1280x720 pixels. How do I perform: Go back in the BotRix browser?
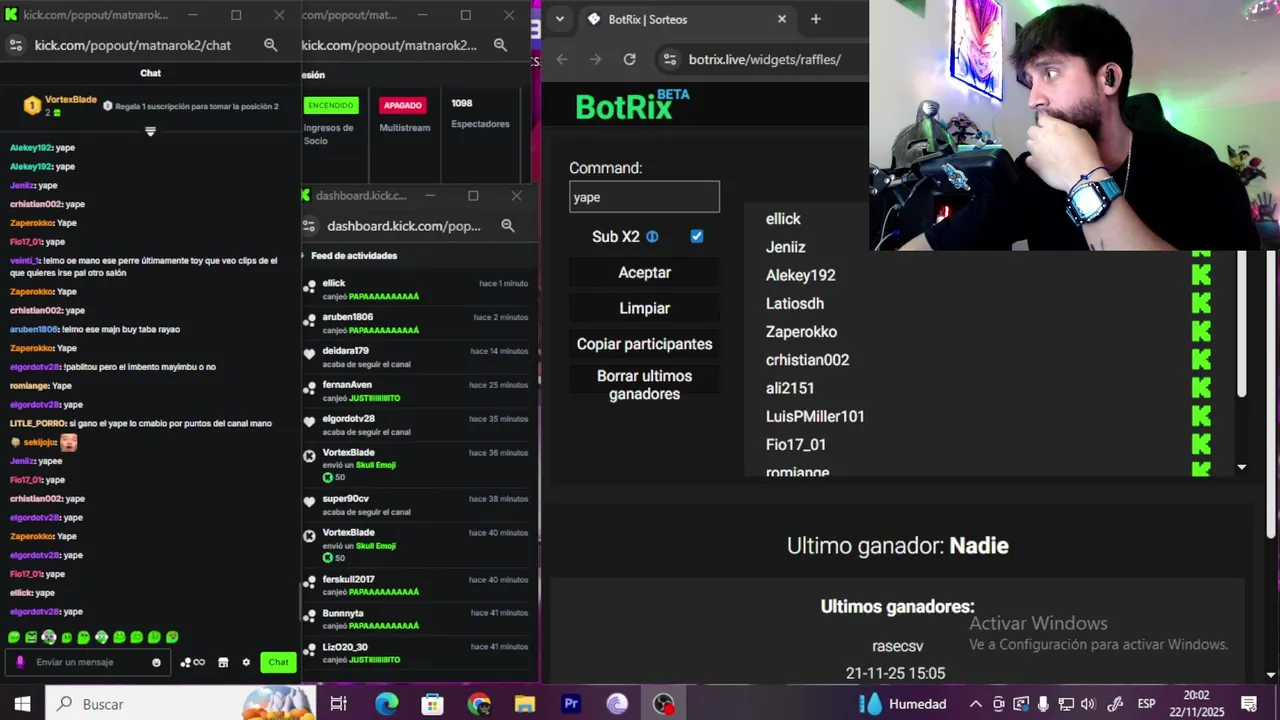click(562, 59)
